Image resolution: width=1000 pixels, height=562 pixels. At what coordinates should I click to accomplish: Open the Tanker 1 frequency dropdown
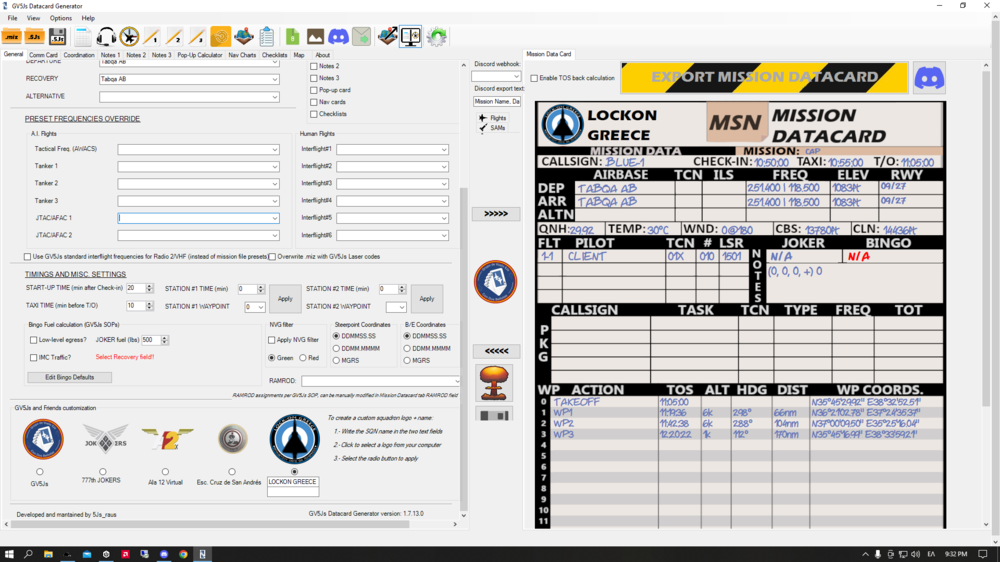tap(275, 167)
